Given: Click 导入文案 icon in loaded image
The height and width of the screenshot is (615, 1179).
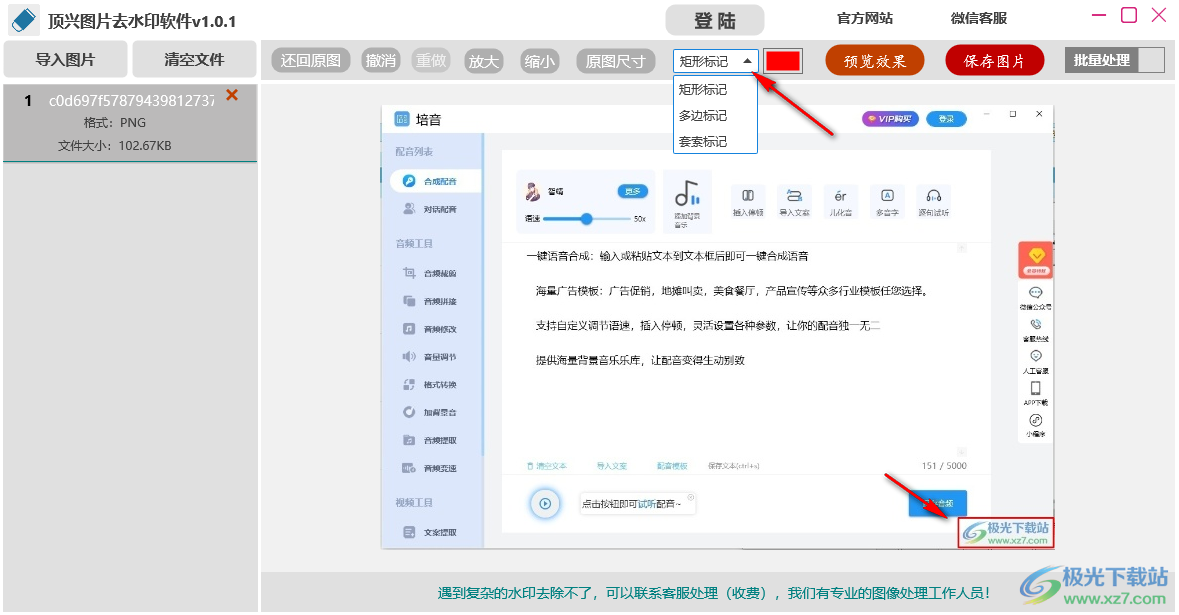Looking at the screenshot, I should (x=794, y=201).
